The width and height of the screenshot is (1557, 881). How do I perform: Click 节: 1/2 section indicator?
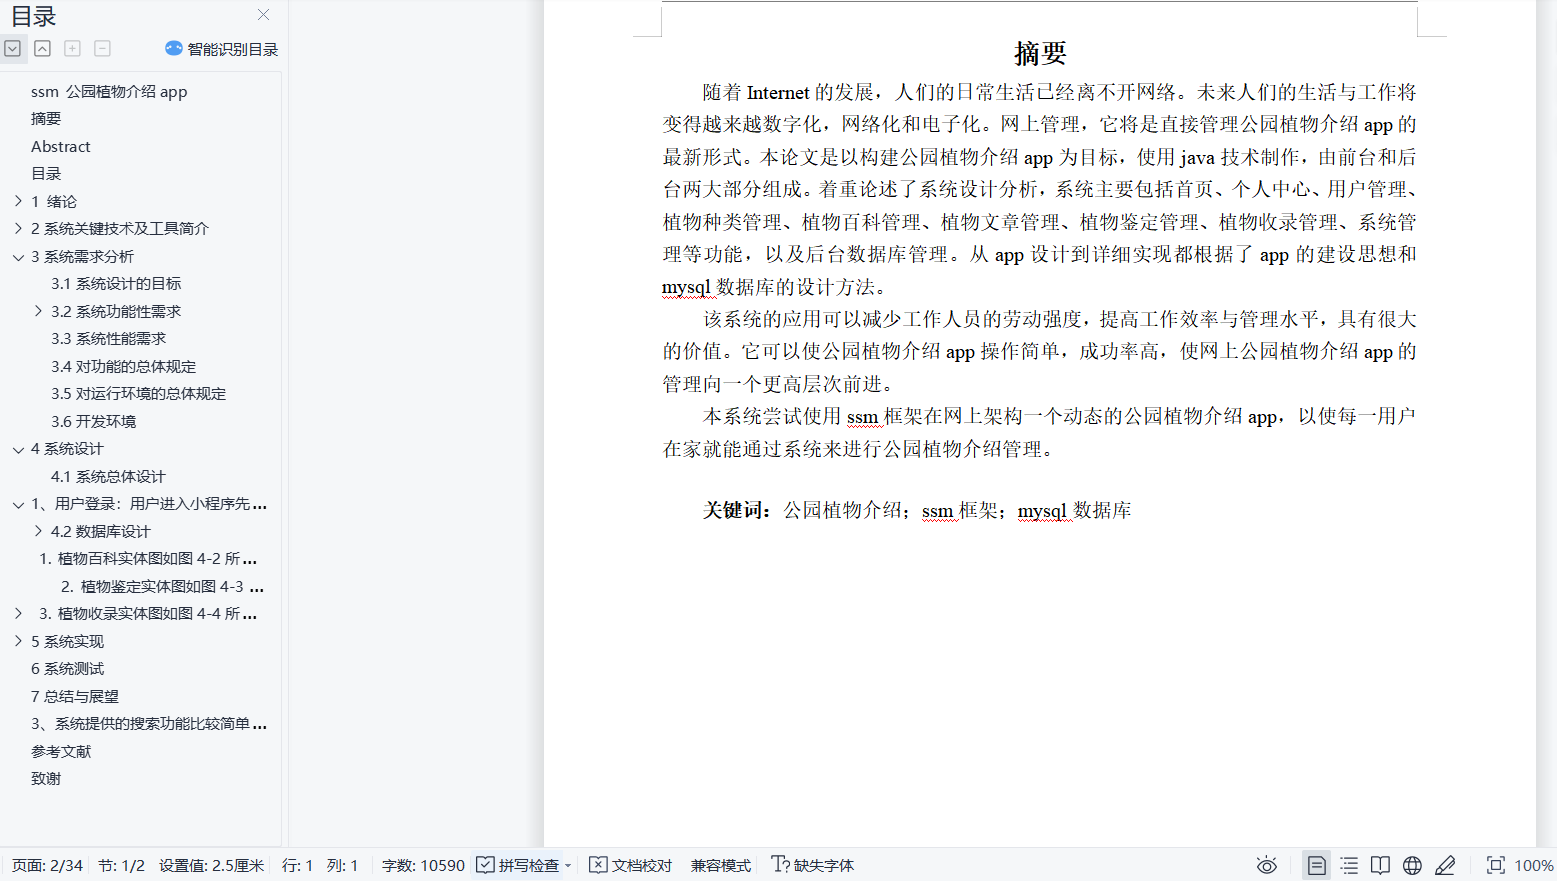(121, 865)
